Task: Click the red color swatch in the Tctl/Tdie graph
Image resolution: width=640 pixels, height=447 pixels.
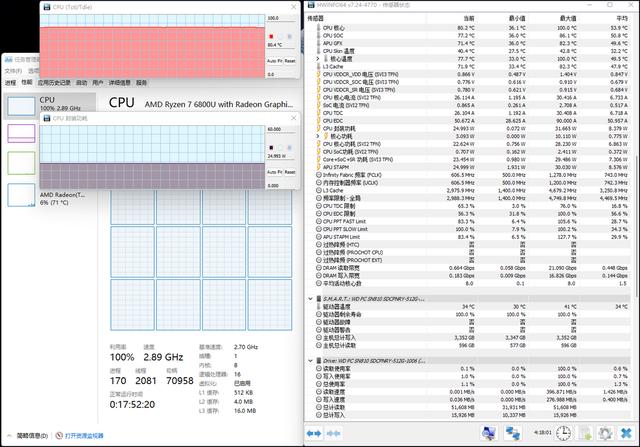Action: pyautogui.click(x=271, y=36)
